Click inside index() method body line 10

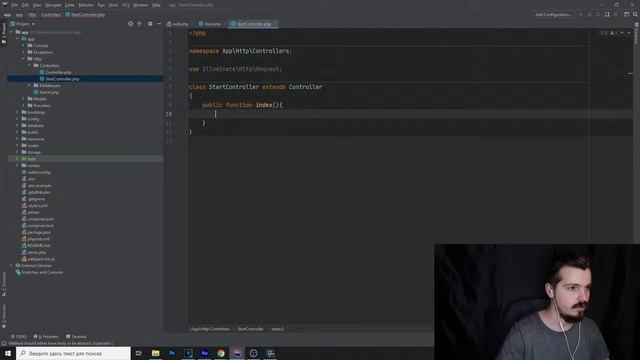tap(410, 114)
